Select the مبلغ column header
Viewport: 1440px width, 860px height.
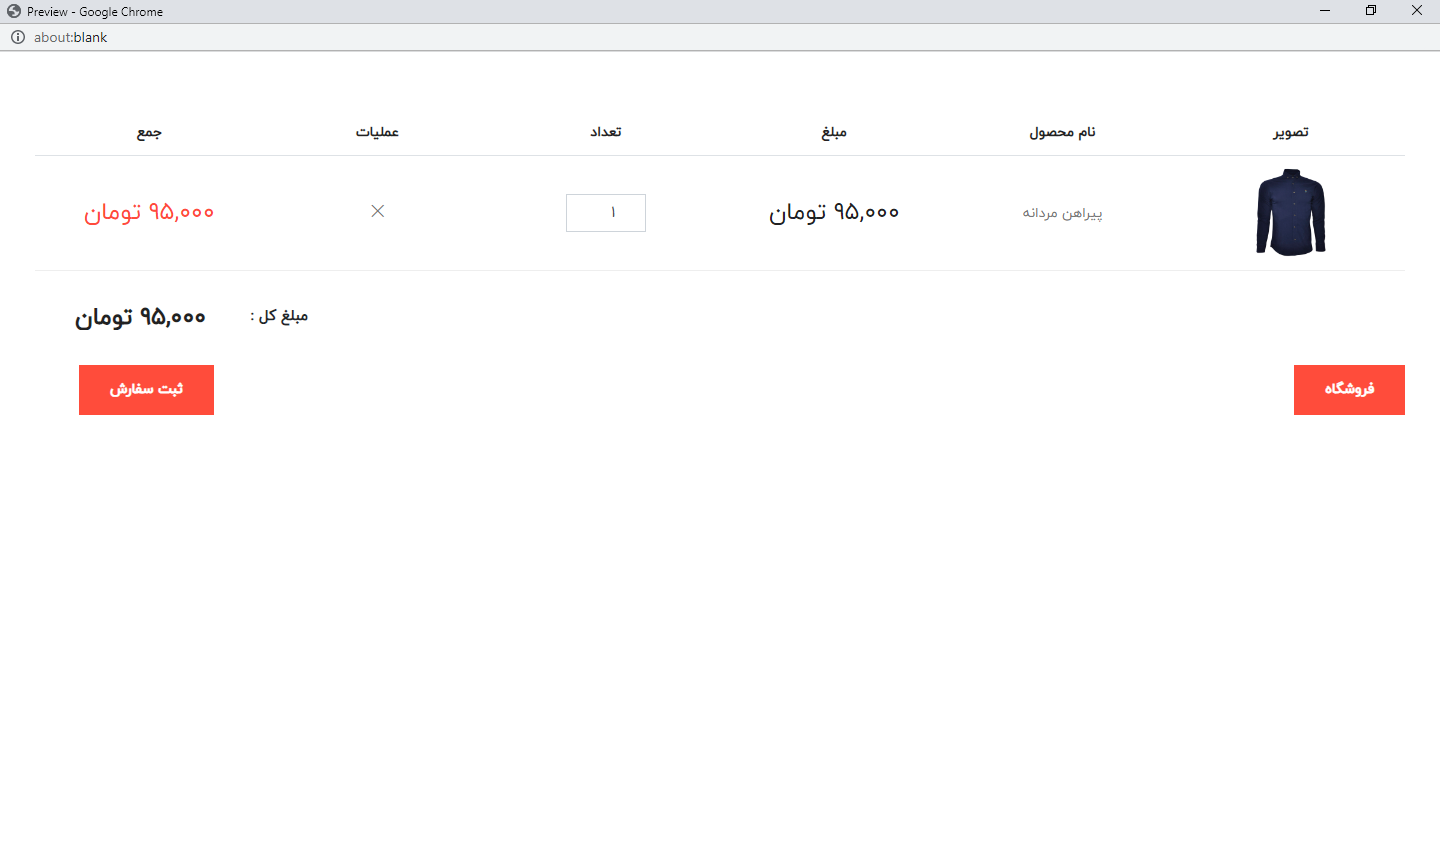point(834,132)
